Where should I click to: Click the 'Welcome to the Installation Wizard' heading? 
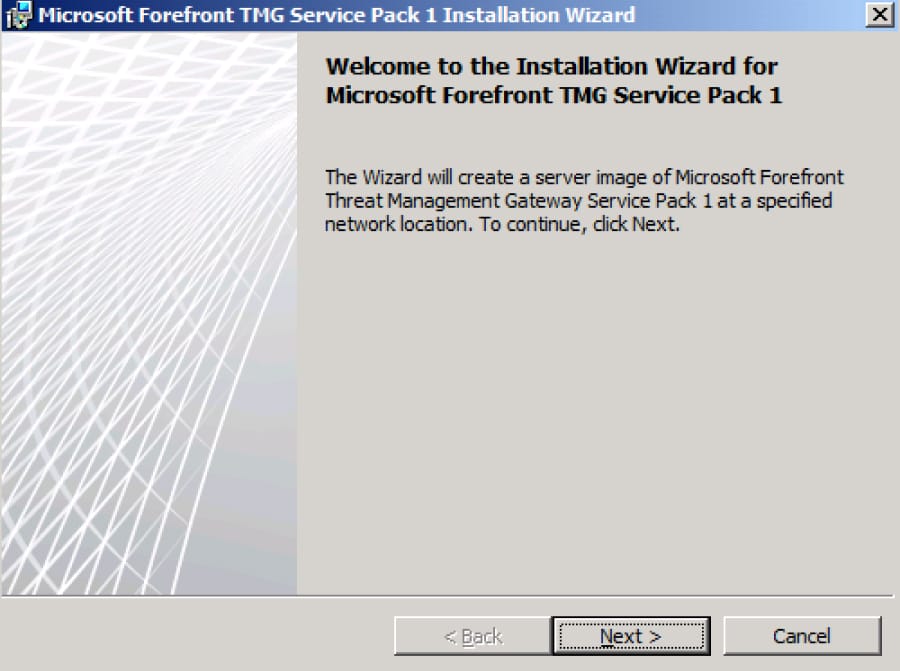pyautogui.click(x=552, y=67)
